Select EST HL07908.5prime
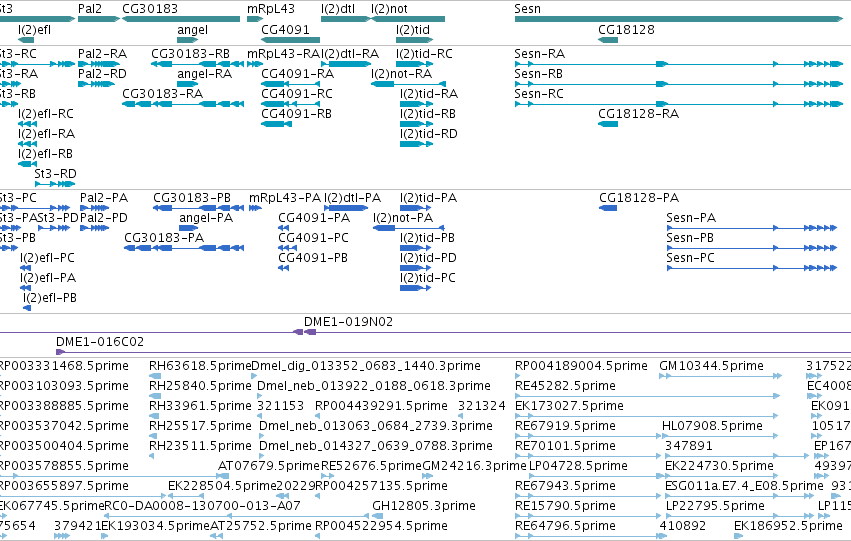 (x=720, y=436)
